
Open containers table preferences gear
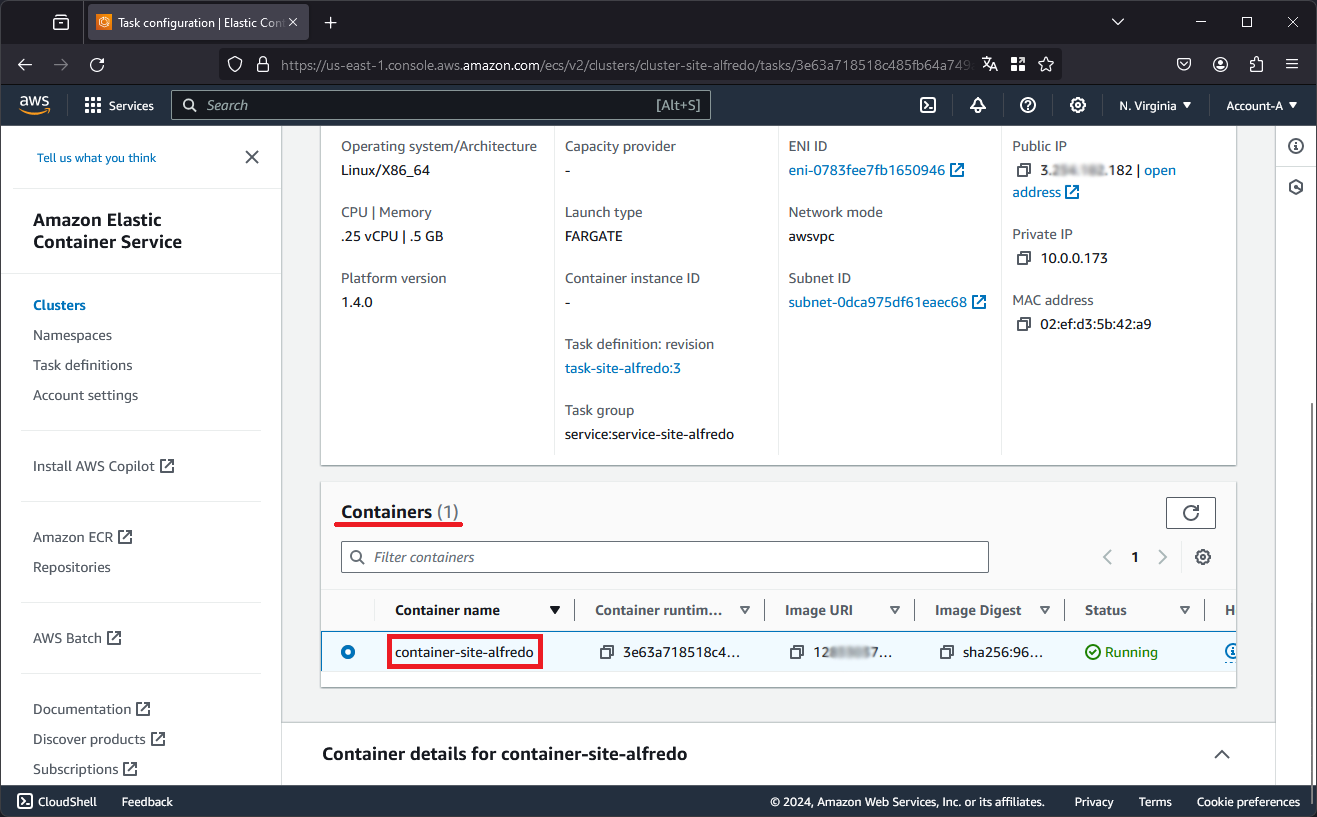1203,557
